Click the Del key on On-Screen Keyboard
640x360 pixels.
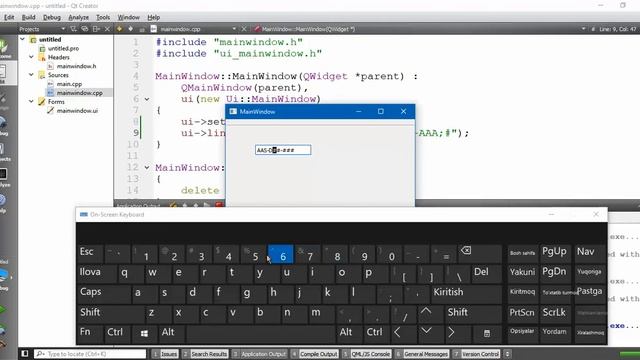pyautogui.click(x=487, y=273)
